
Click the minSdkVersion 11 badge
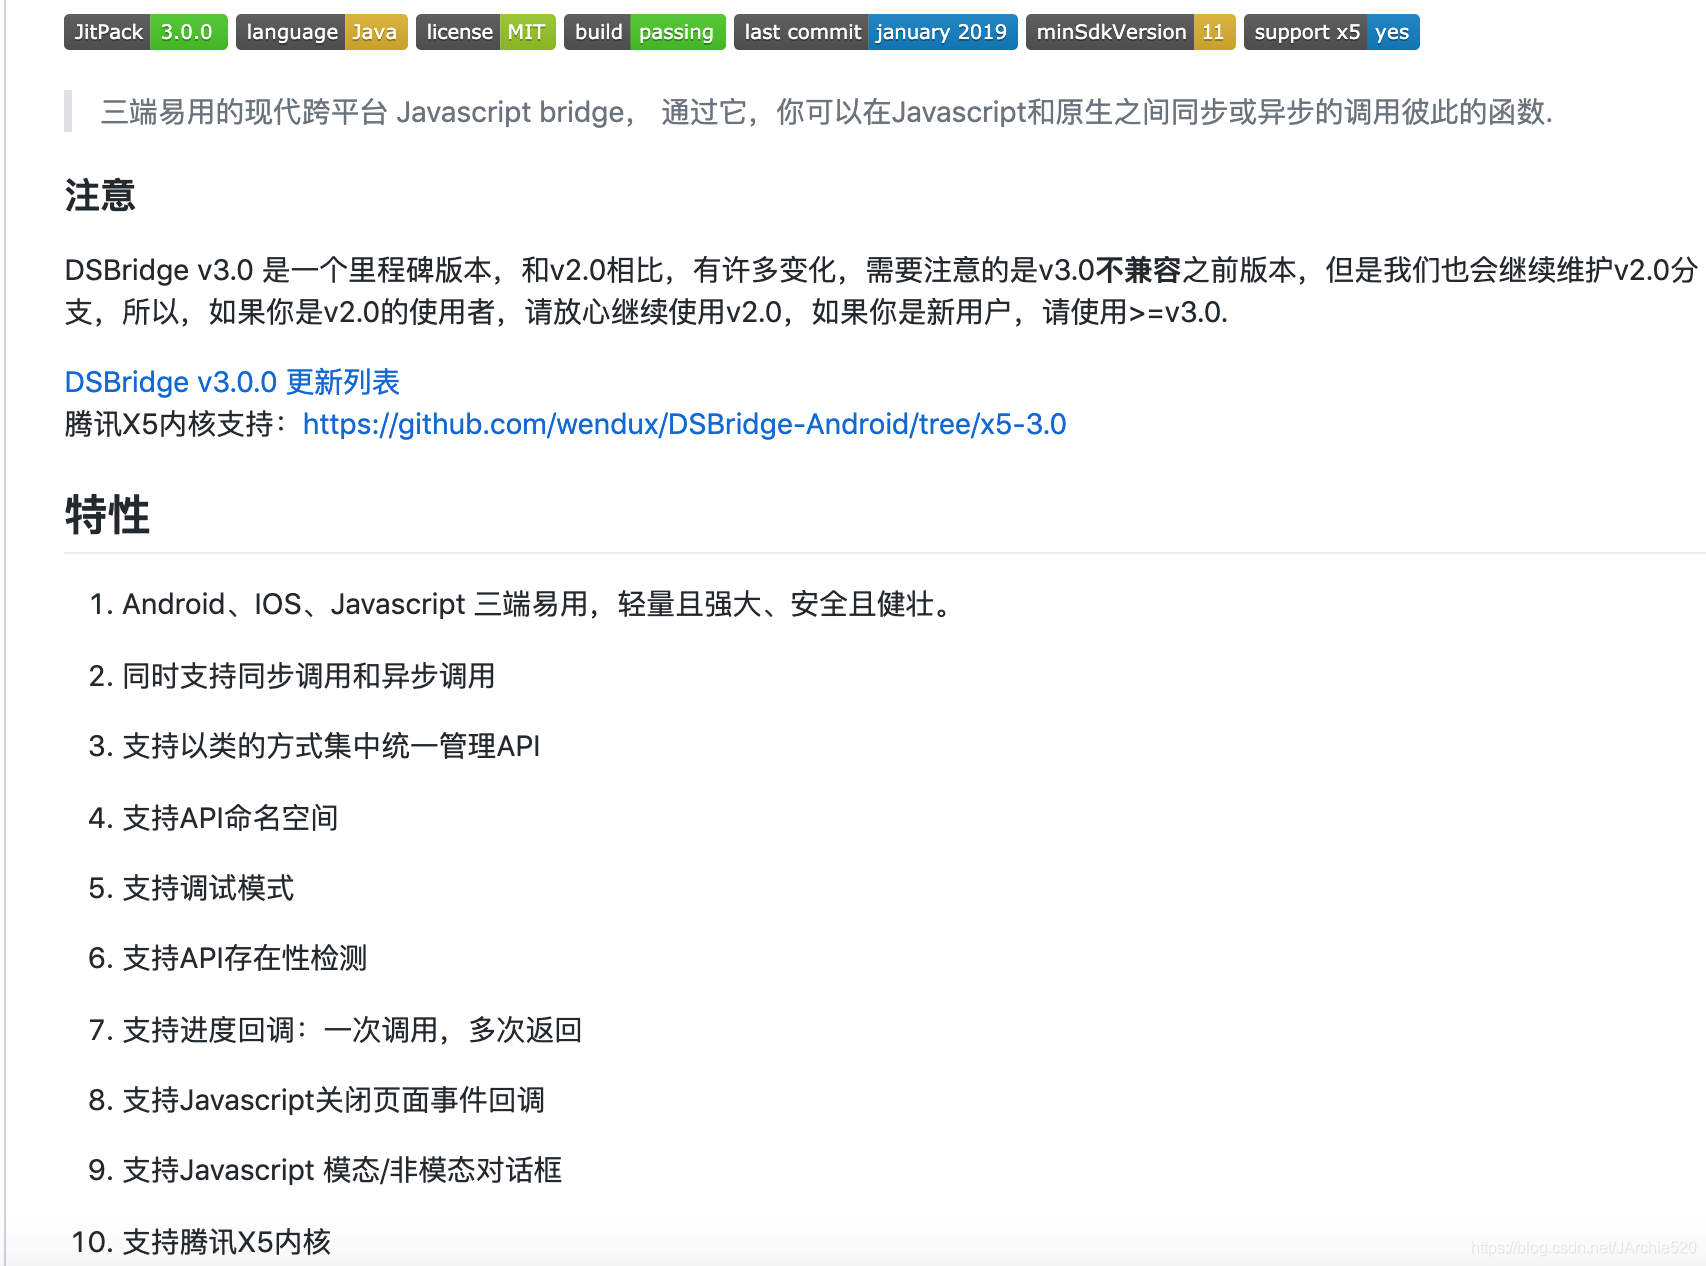(1129, 31)
